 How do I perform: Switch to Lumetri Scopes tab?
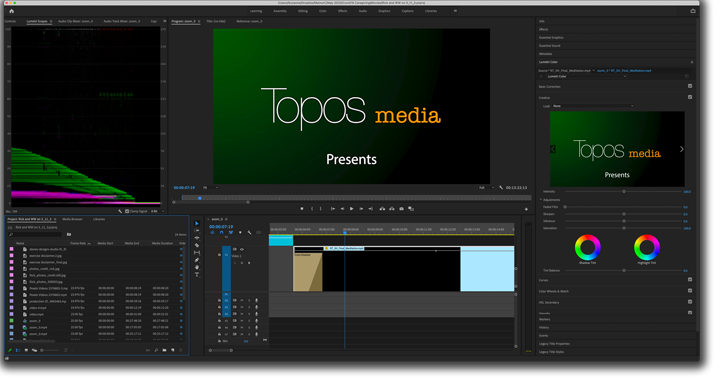pyautogui.click(x=37, y=22)
